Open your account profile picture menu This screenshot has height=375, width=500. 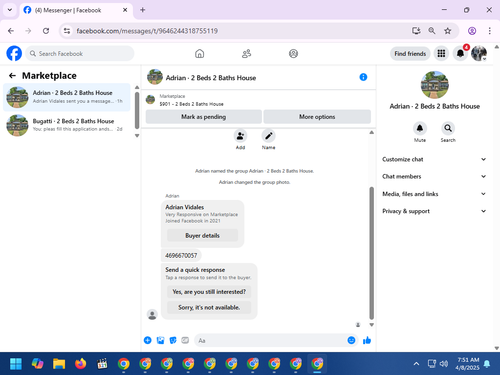479,53
